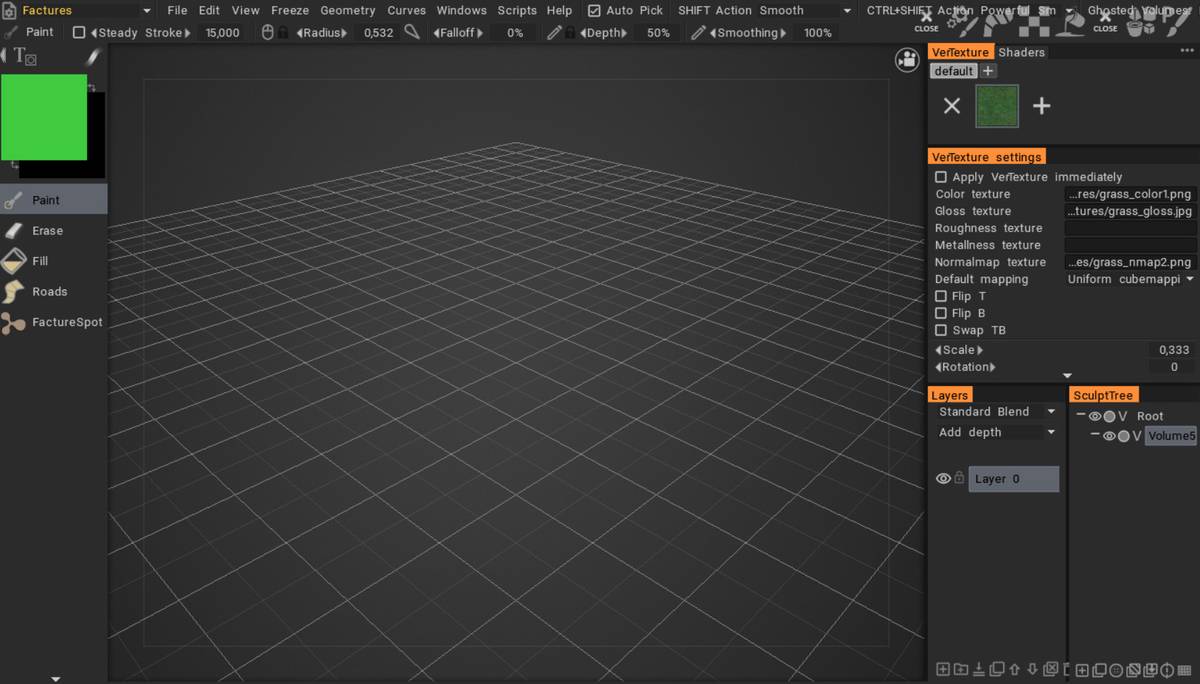
Task: Add new VerTexture with large plus icon
Action: click(x=1042, y=105)
